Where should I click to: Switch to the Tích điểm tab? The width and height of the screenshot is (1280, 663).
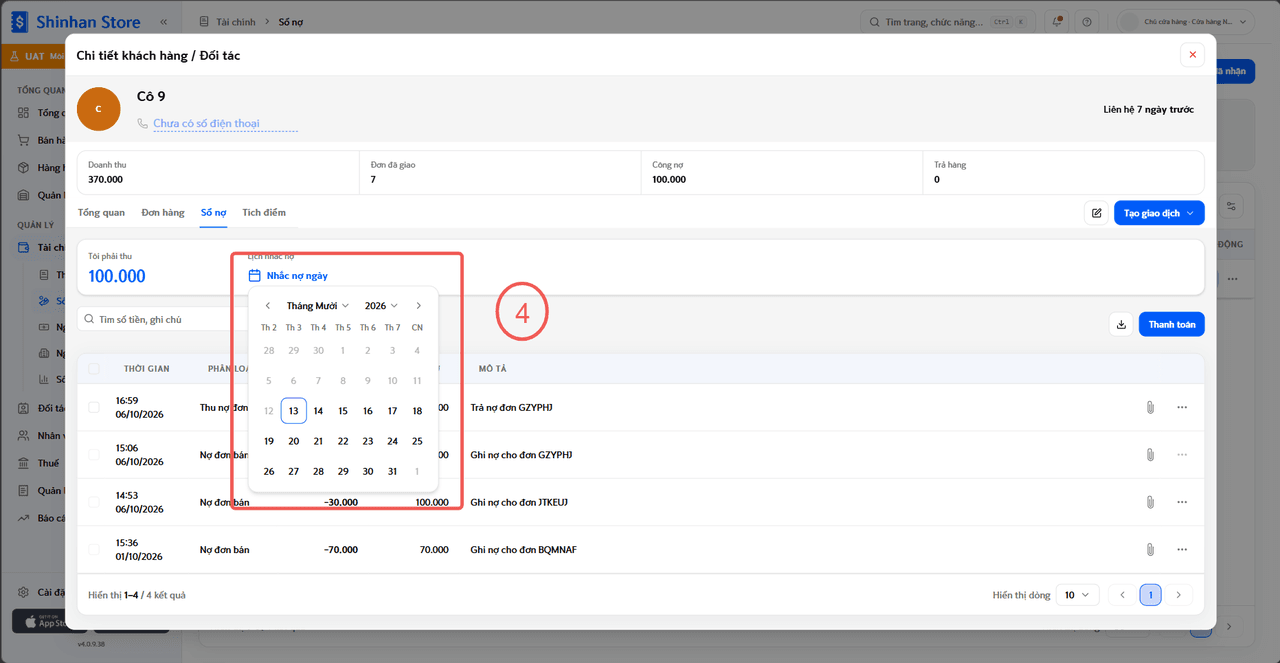pos(264,213)
